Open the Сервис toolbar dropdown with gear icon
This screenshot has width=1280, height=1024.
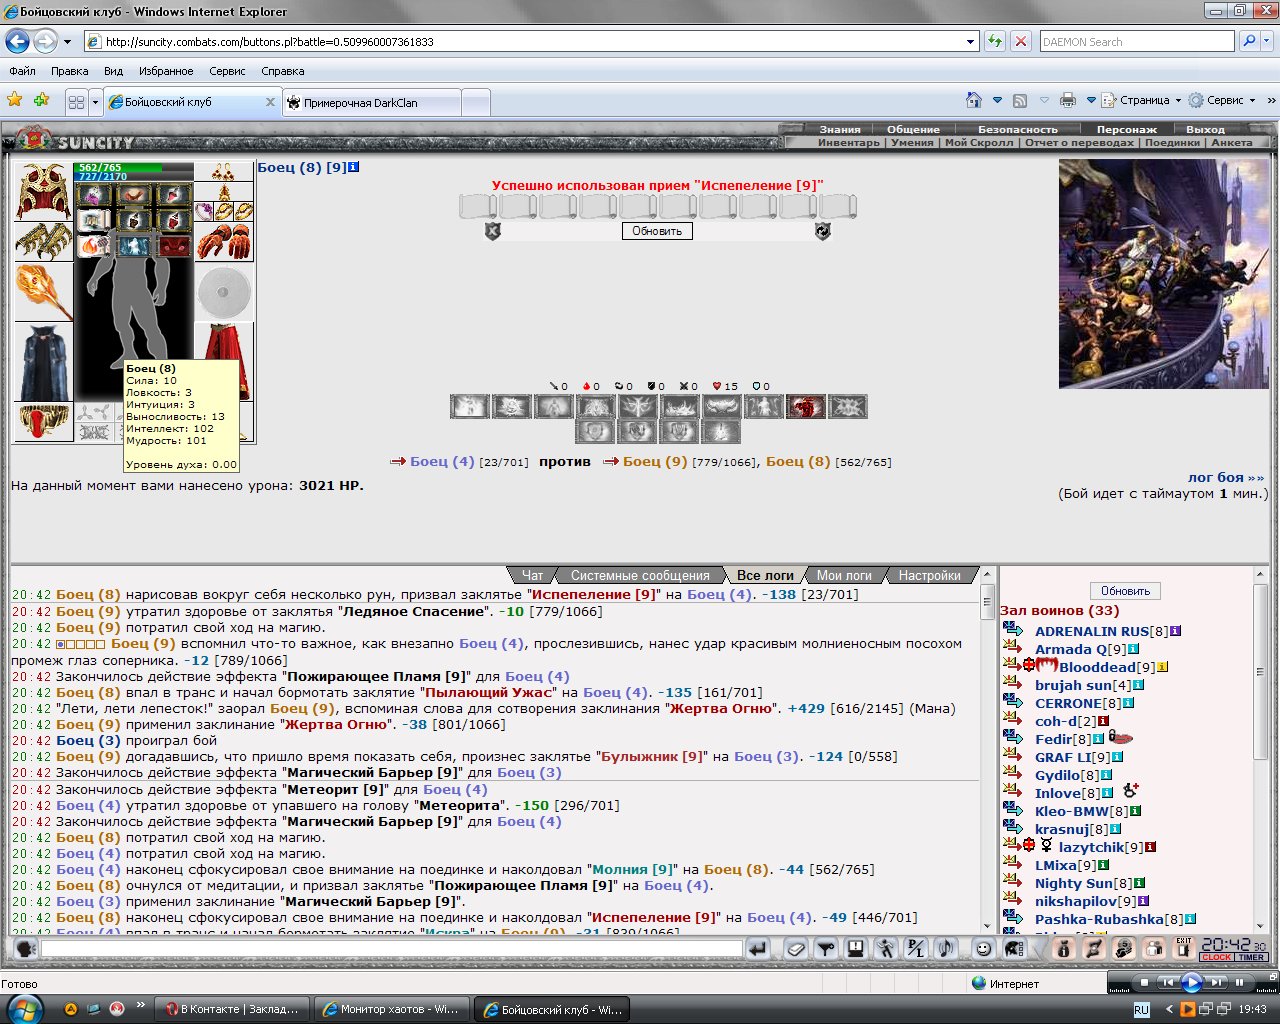click(x=1221, y=100)
